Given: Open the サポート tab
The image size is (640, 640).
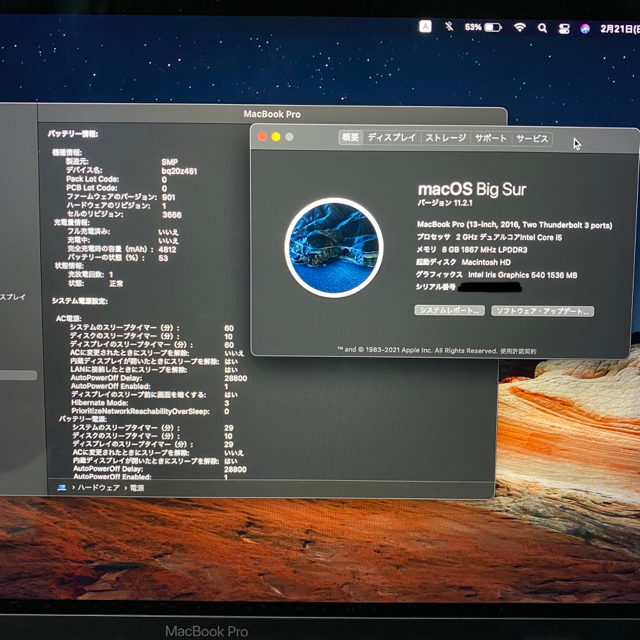Looking at the screenshot, I should pos(490,138).
